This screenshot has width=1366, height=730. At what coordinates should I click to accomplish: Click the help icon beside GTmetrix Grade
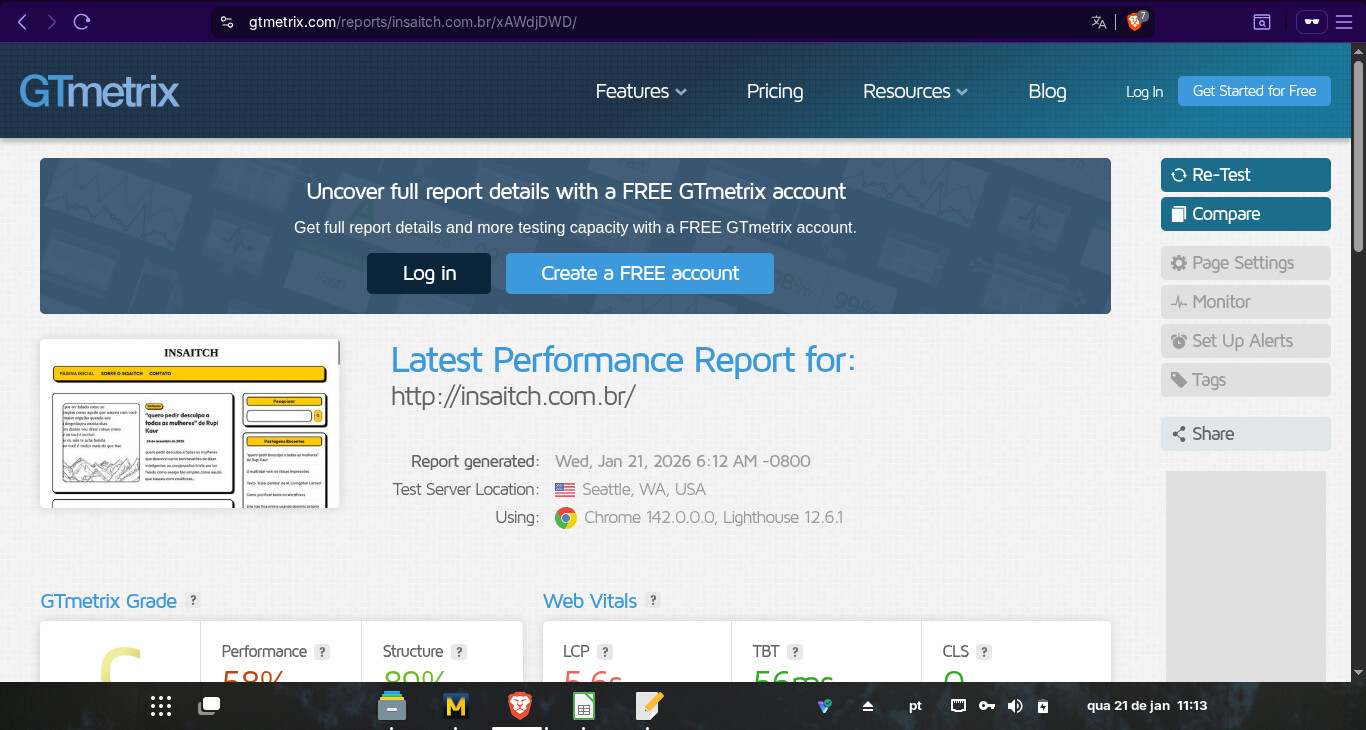(x=194, y=601)
